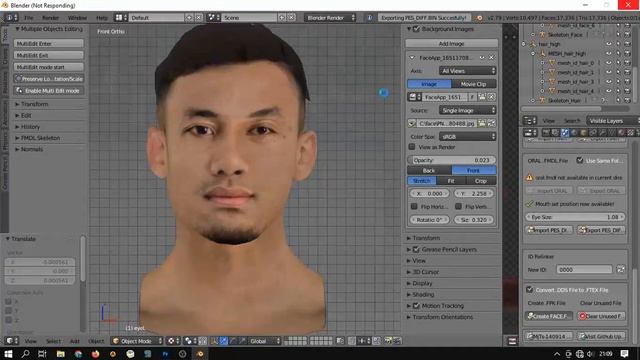The width and height of the screenshot is (640, 360).
Task: Toggle the Grease Pencil Layers checkbox
Action: pos(416,249)
